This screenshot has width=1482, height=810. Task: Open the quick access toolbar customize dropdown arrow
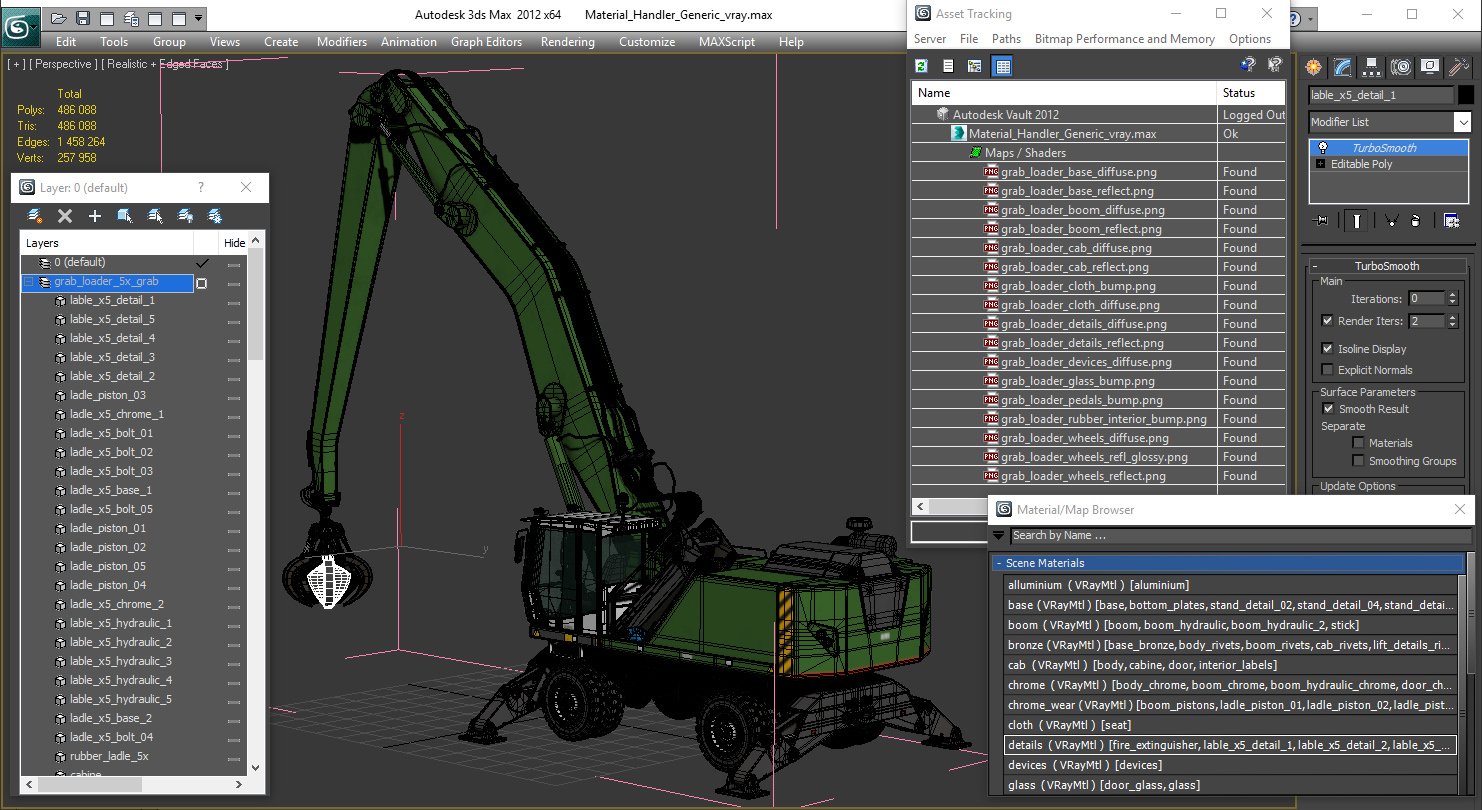pos(199,18)
